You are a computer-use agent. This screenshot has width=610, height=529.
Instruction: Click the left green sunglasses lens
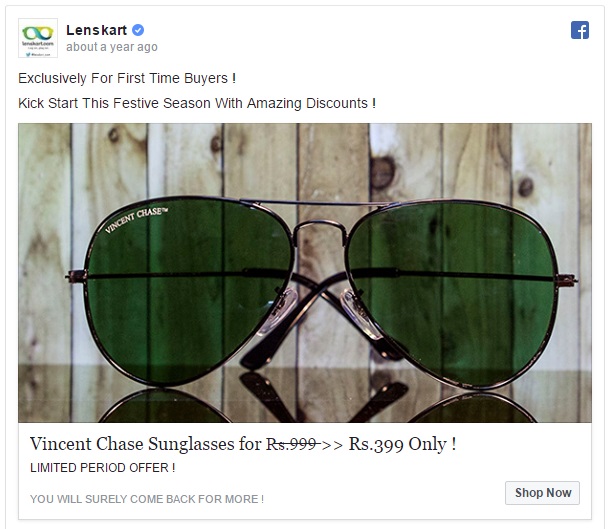tap(188, 290)
